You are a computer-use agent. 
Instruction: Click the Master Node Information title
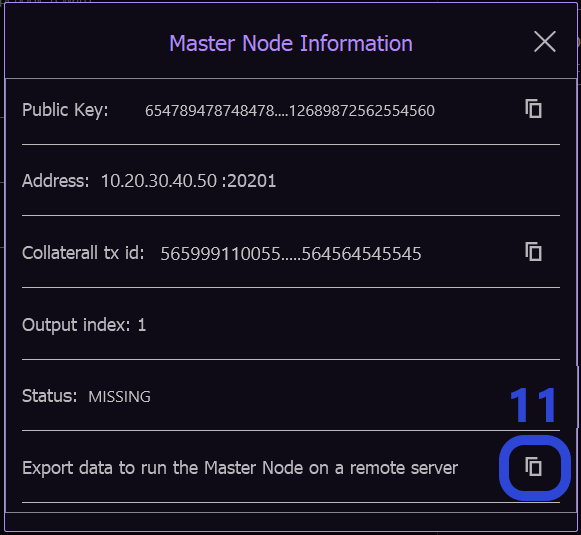coord(291,43)
